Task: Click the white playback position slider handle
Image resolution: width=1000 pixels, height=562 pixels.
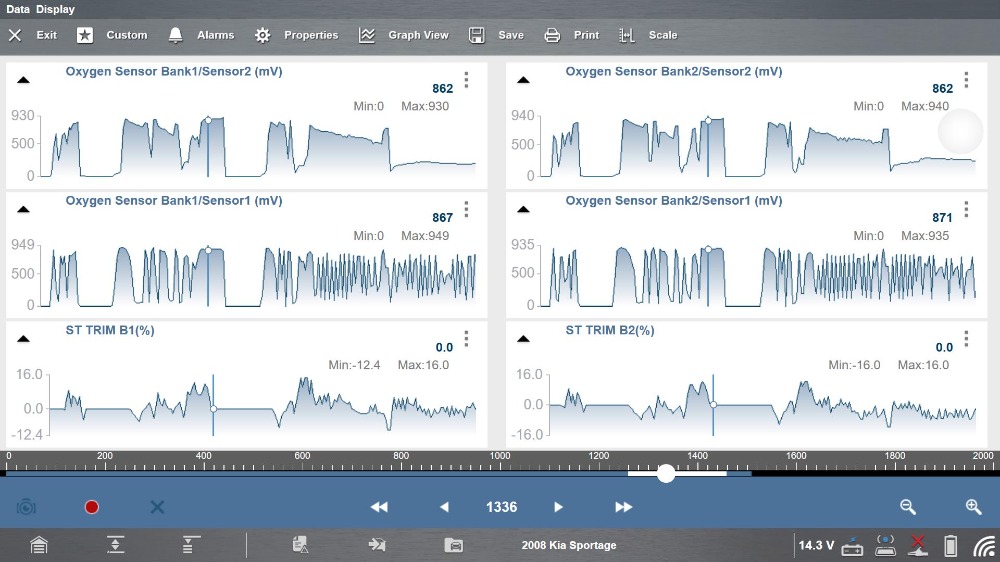Action: tap(666, 474)
